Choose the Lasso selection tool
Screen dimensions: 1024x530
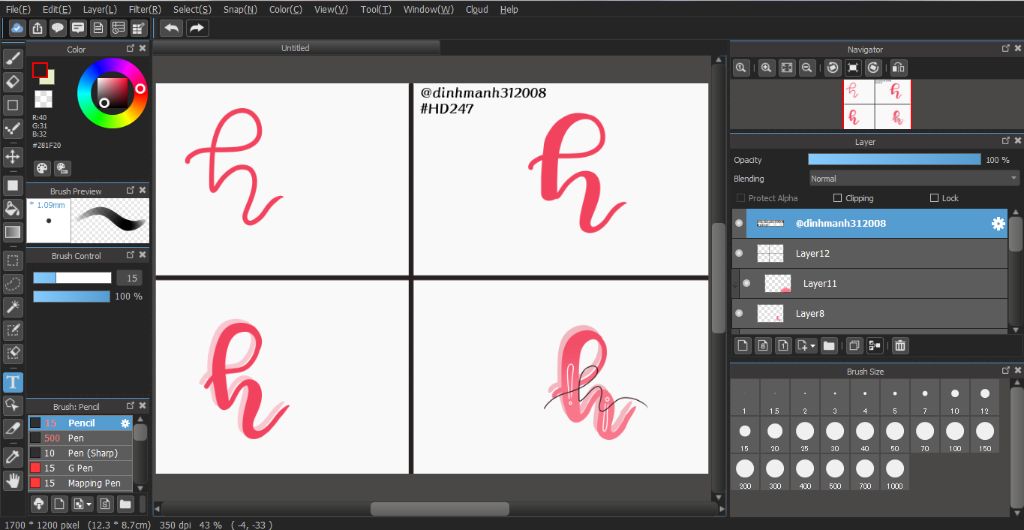tap(13, 284)
